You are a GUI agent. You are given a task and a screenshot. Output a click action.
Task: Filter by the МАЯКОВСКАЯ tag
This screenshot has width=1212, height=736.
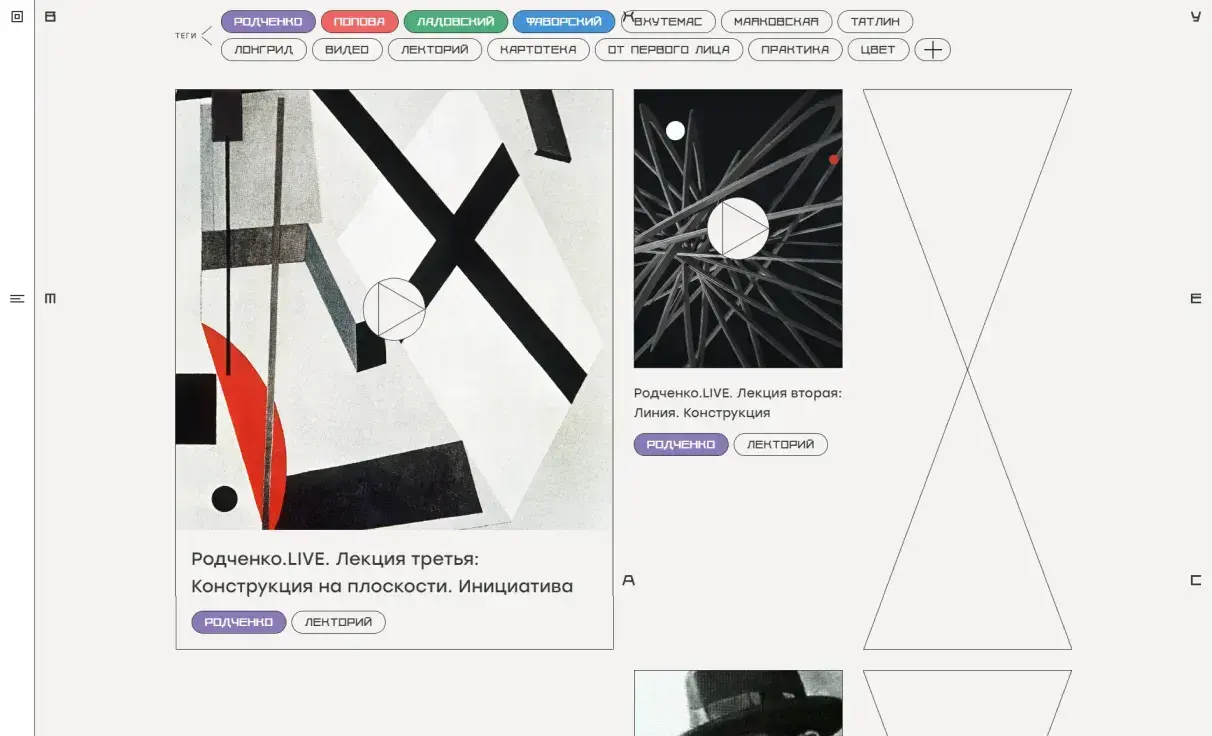pyautogui.click(x=776, y=21)
